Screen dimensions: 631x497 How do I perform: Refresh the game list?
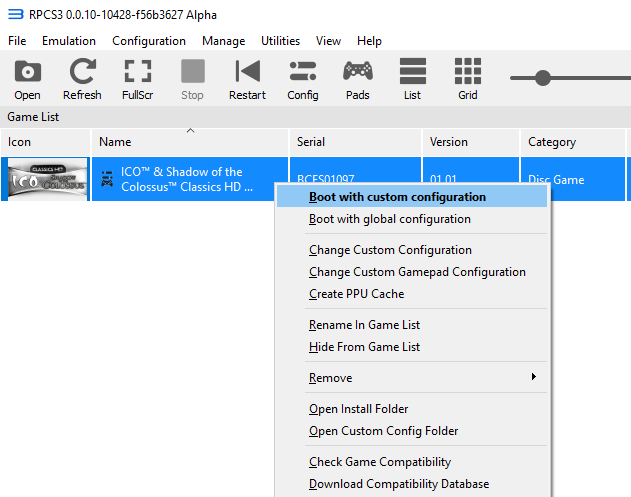click(x=82, y=80)
